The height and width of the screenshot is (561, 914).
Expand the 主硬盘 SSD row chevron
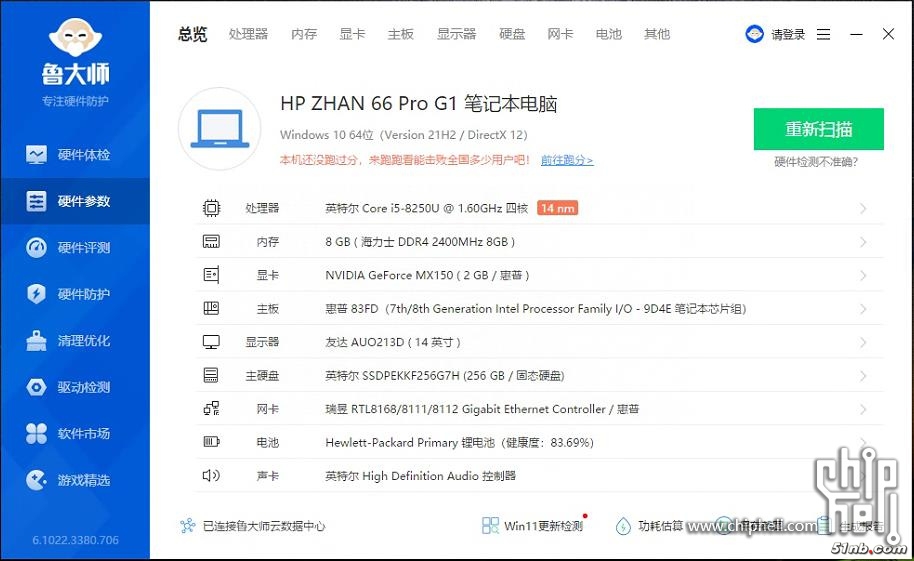click(x=862, y=376)
